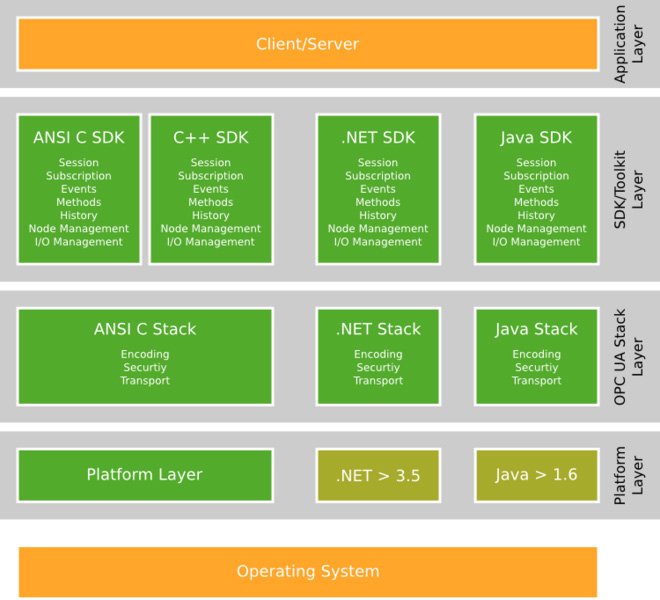660x600 pixels.
Task: Click the ANSI C SDK heading
Action: (79, 138)
